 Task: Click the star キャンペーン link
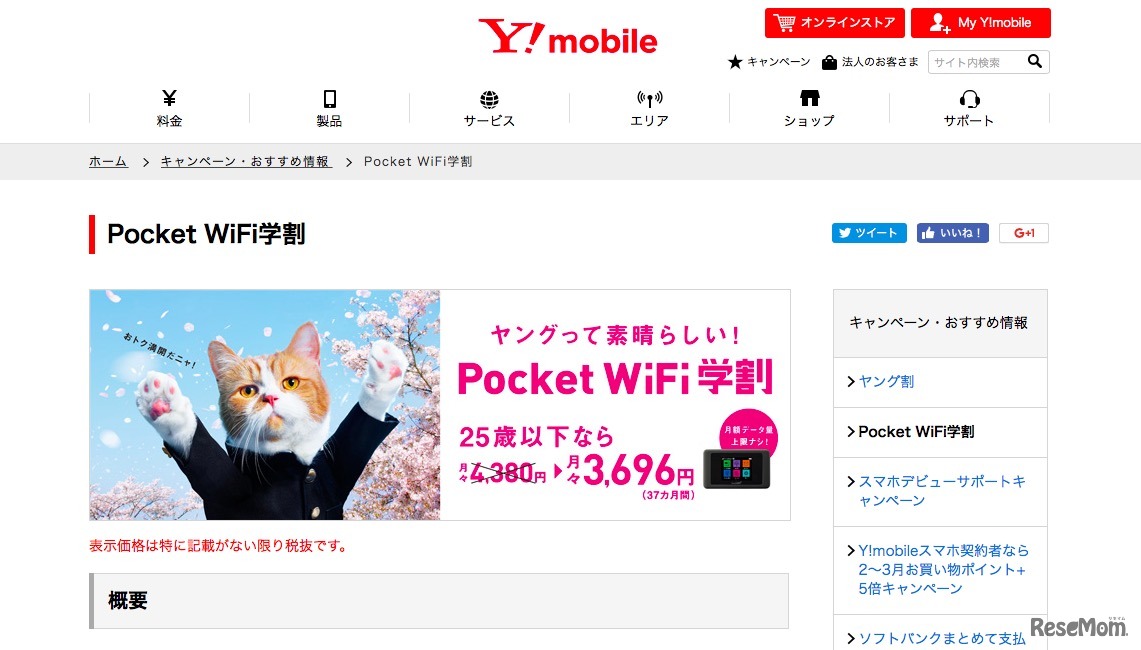(769, 62)
